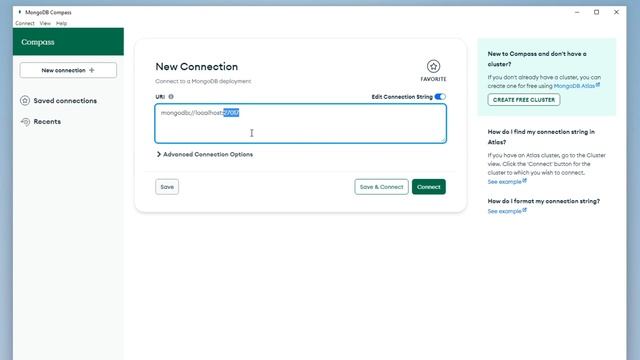Click the Recents clock icon
The image size is (640, 360).
point(25,122)
